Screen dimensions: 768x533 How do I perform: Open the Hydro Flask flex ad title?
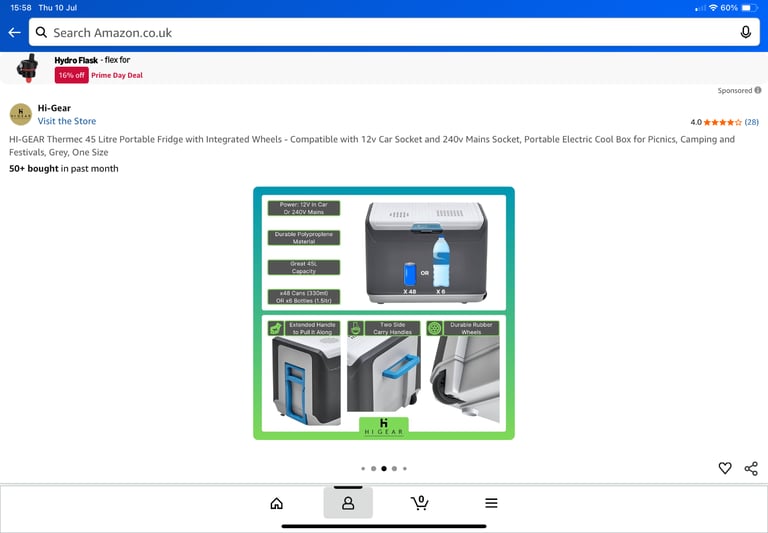92,60
